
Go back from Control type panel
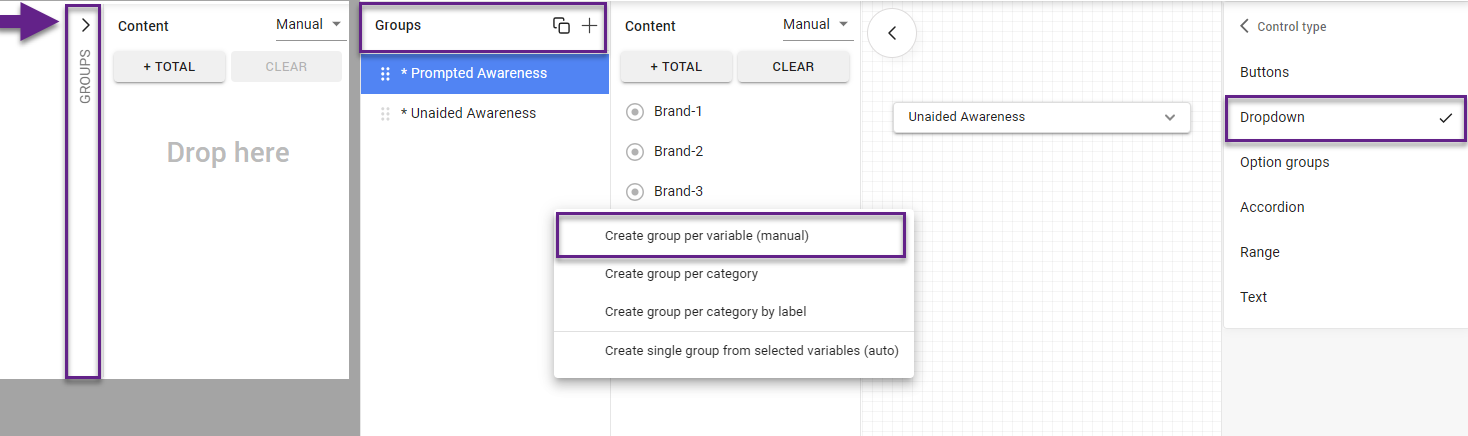tap(1245, 27)
